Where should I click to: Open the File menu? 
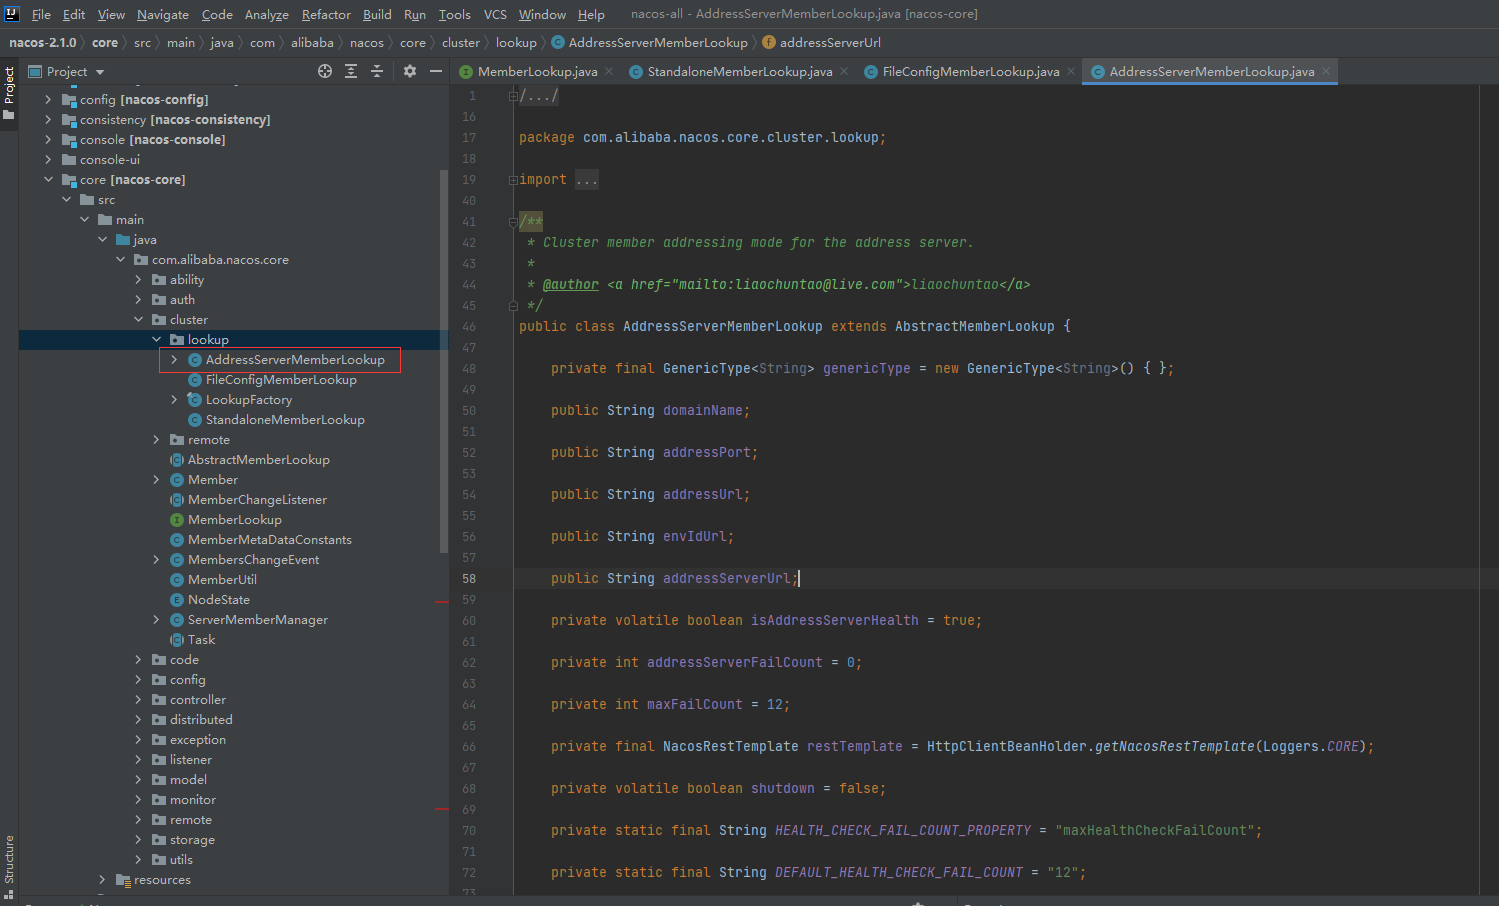pyautogui.click(x=41, y=14)
